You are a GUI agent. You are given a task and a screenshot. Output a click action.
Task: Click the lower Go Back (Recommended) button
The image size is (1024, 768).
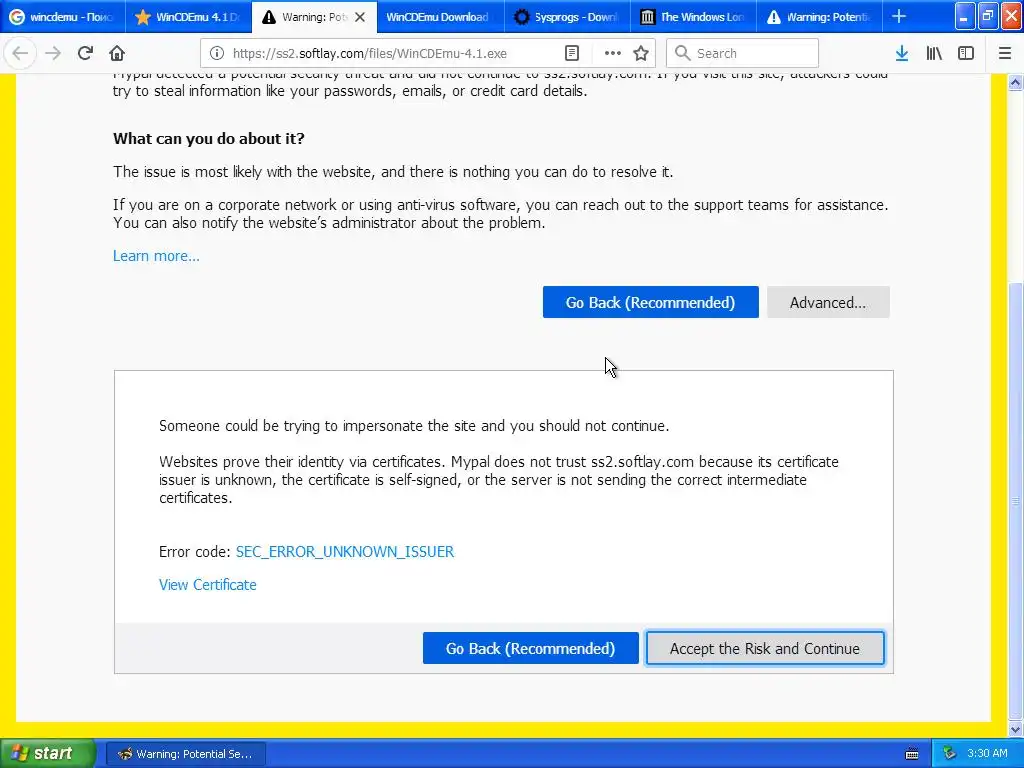(530, 648)
